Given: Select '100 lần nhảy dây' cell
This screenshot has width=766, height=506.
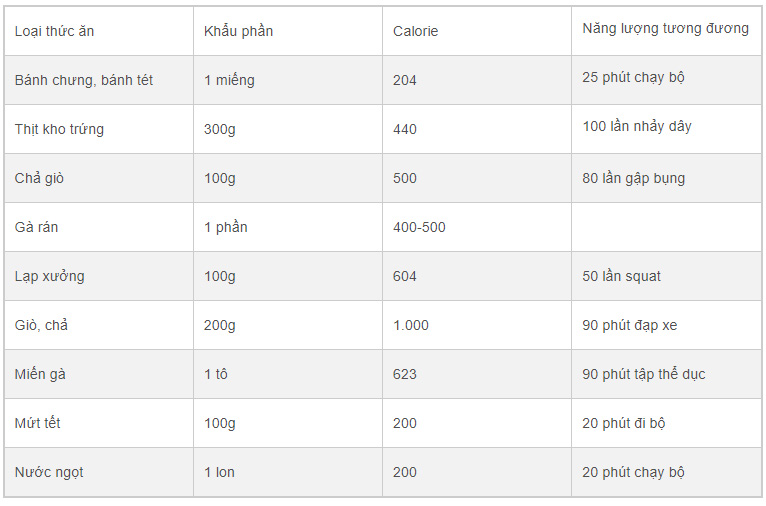Looking at the screenshot, I should click(x=637, y=126).
